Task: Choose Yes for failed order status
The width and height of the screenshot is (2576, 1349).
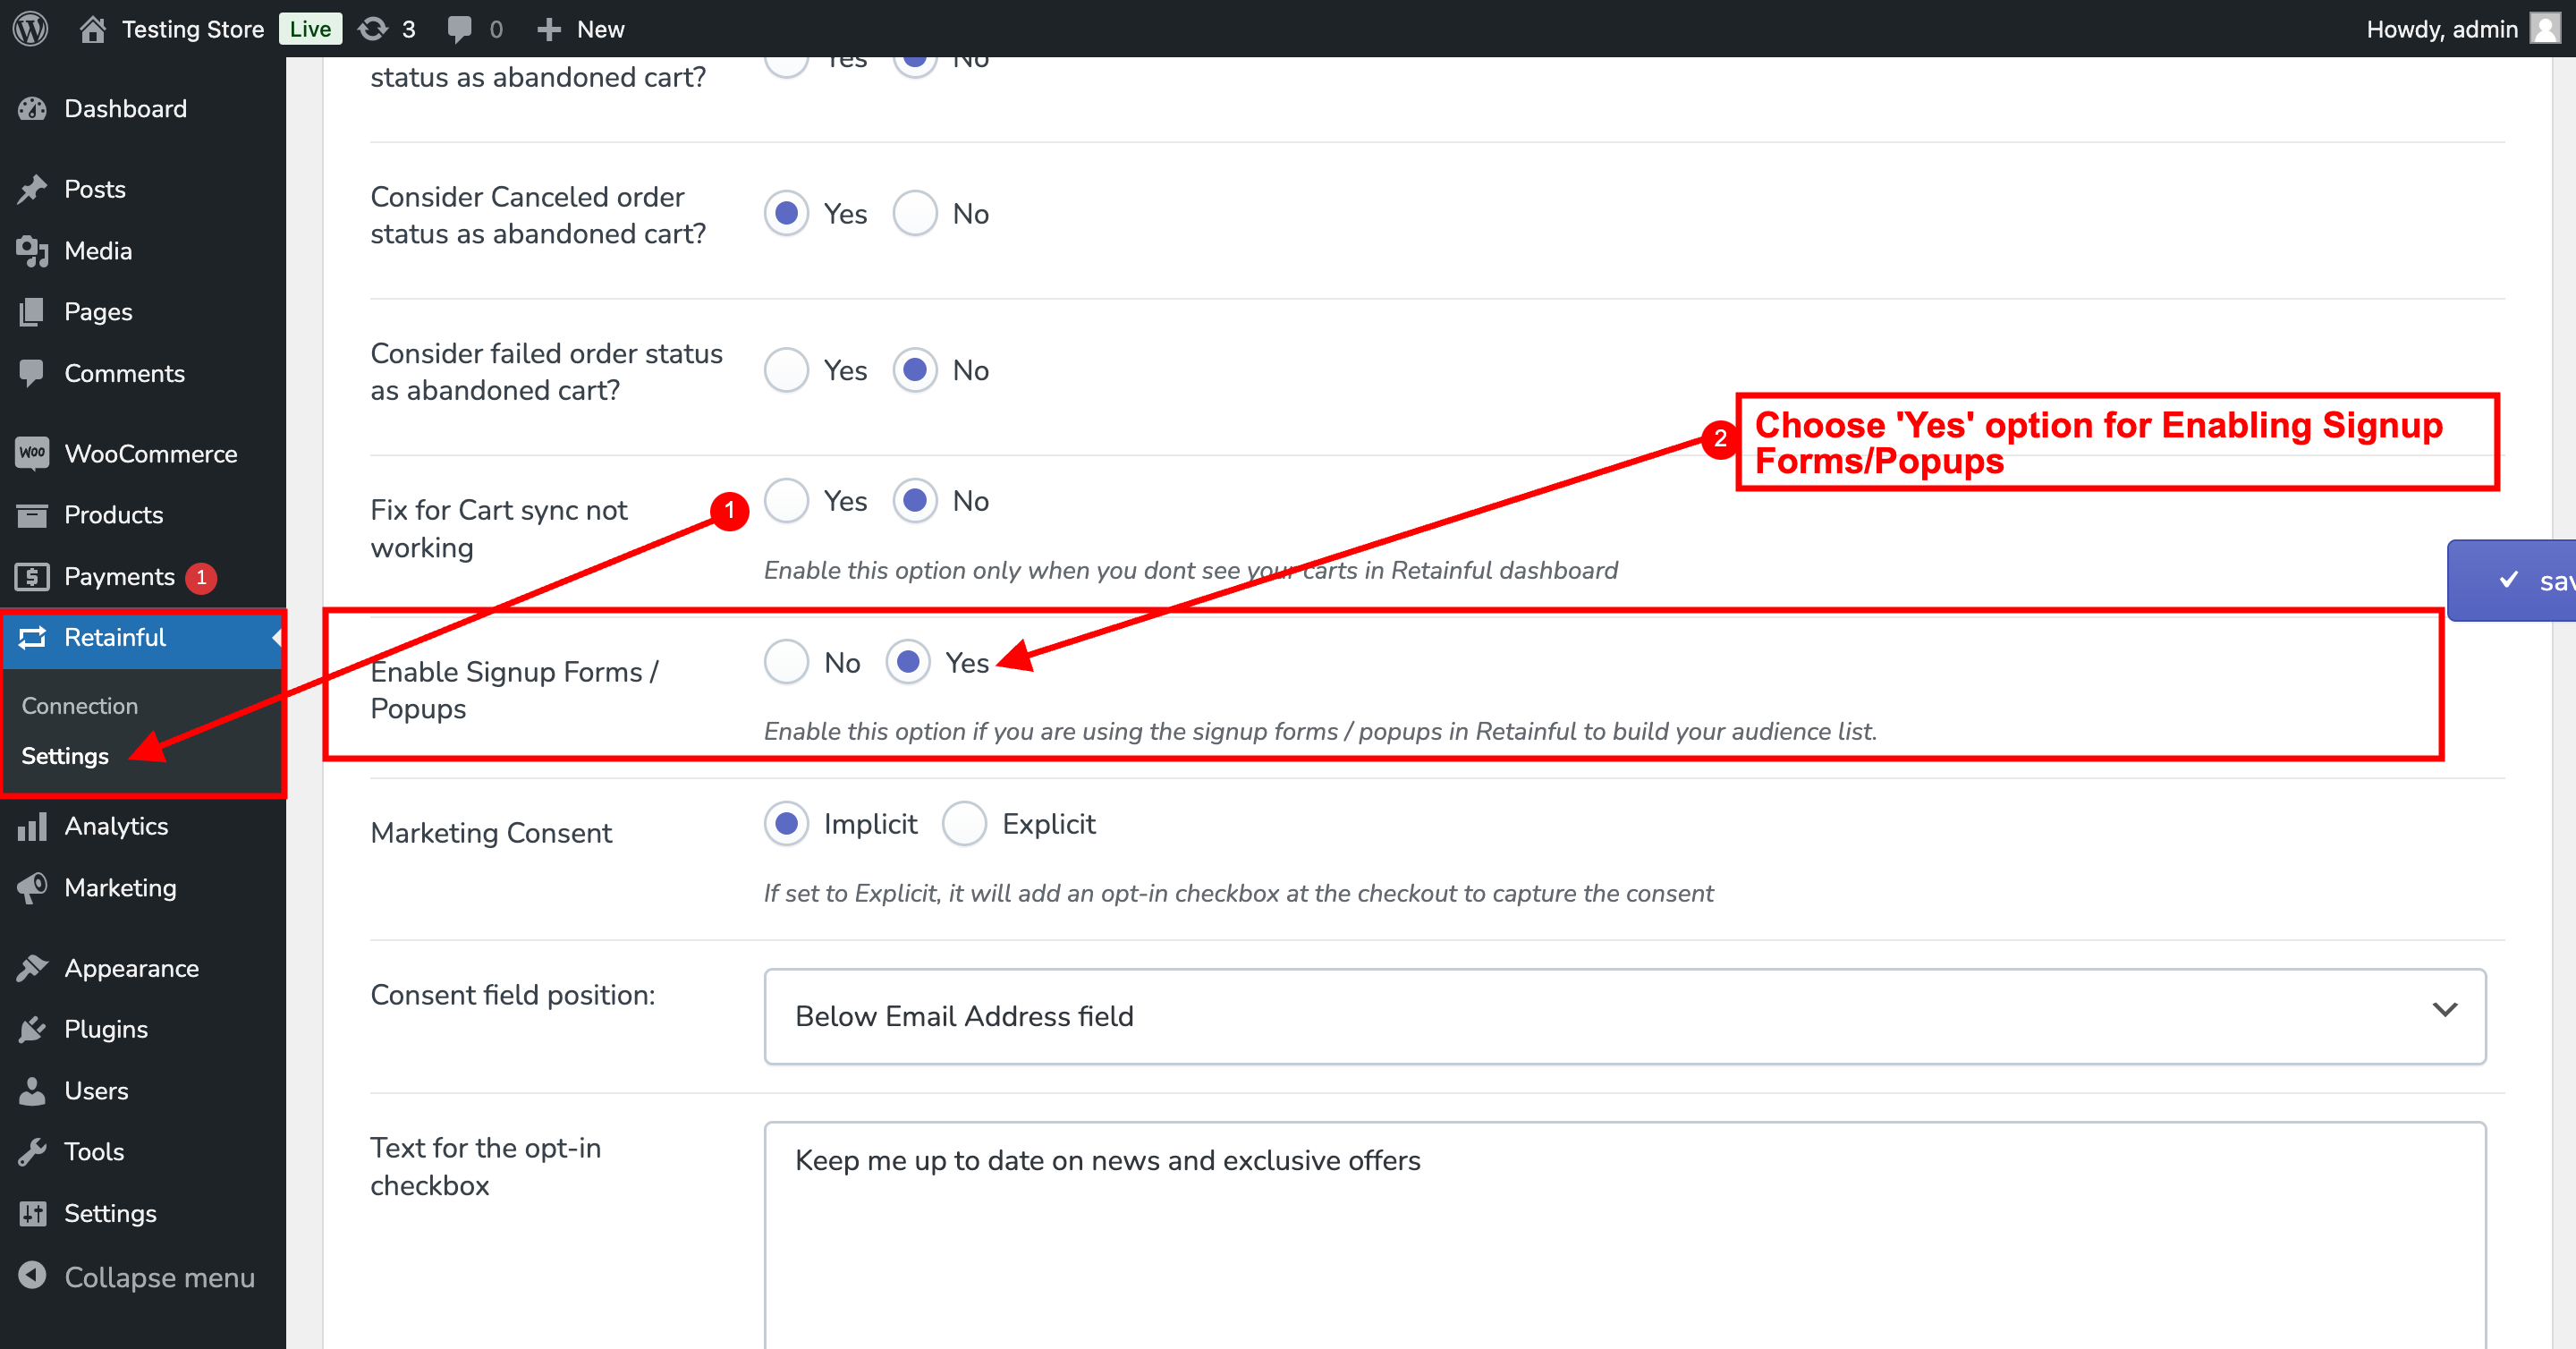Action: (x=786, y=370)
